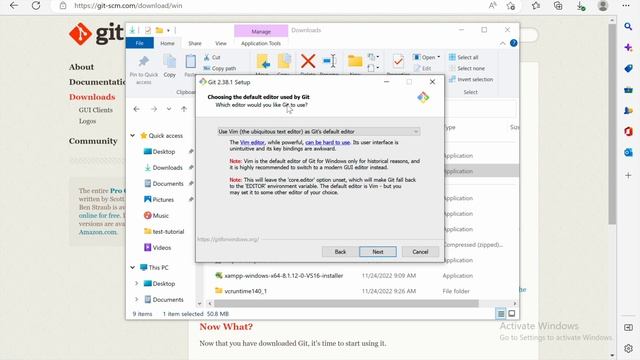Image resolution: width=640 pixels, height=360 pixels.
Task: Select Music in the navigation pane
Action: pyautogui.click(x=160, y=216)
